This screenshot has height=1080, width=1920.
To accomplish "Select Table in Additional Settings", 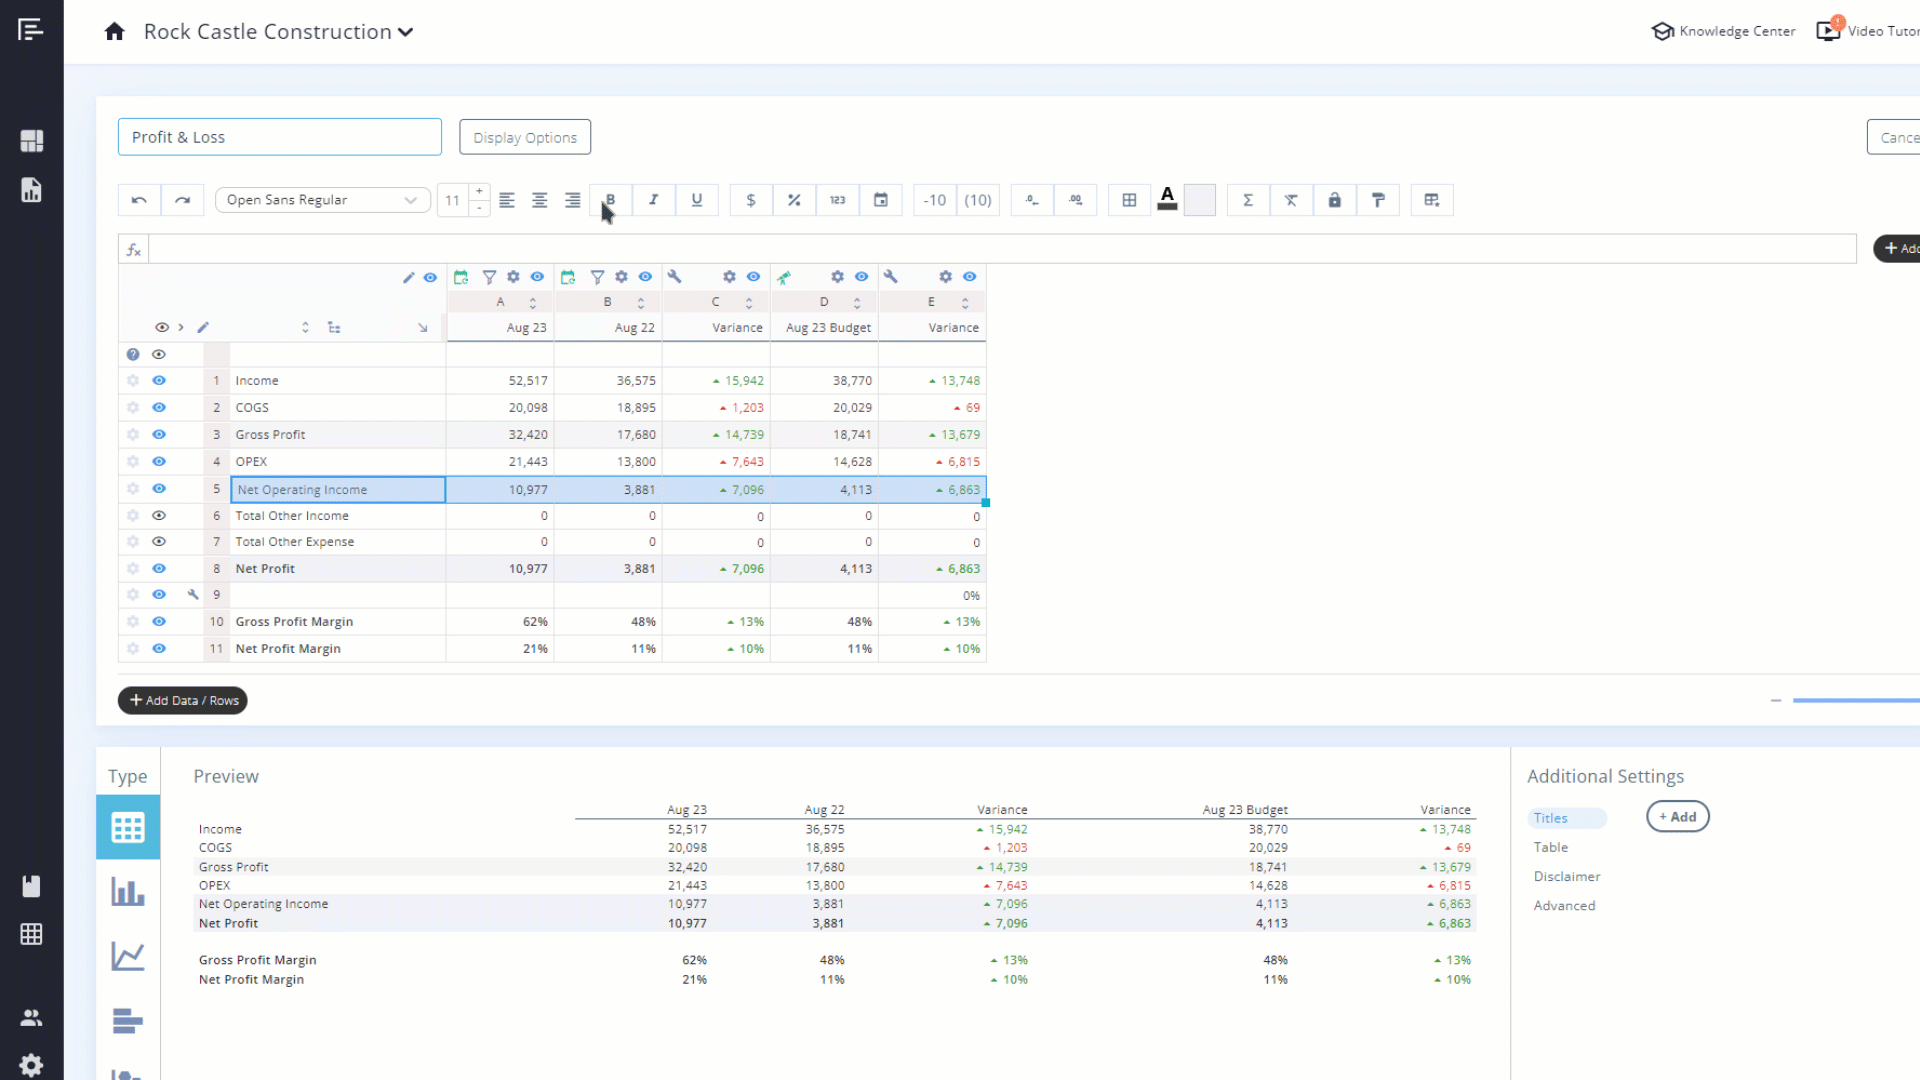I will coord(1550,847).
